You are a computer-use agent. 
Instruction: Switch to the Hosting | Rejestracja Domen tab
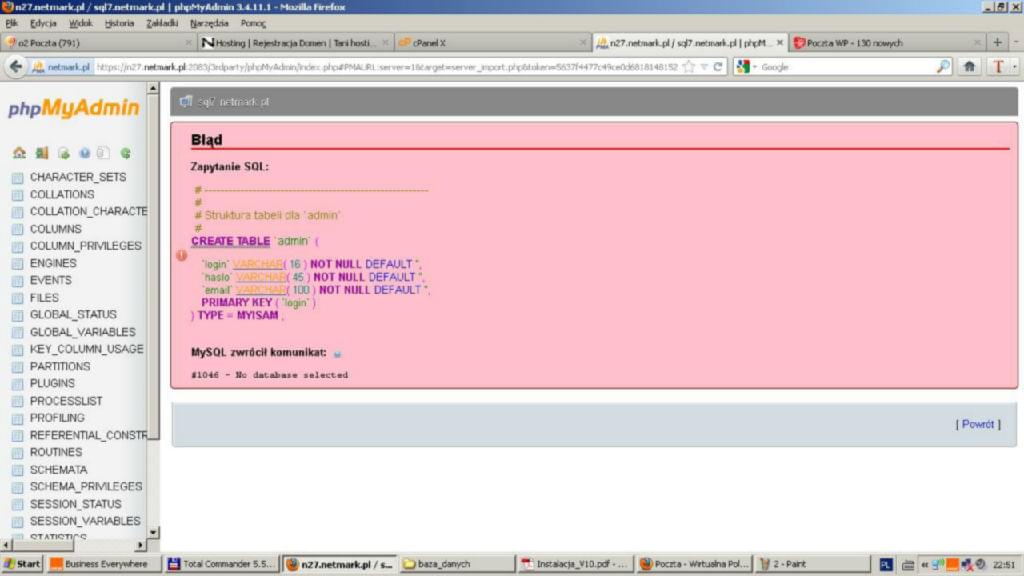(x=295, y=42)
